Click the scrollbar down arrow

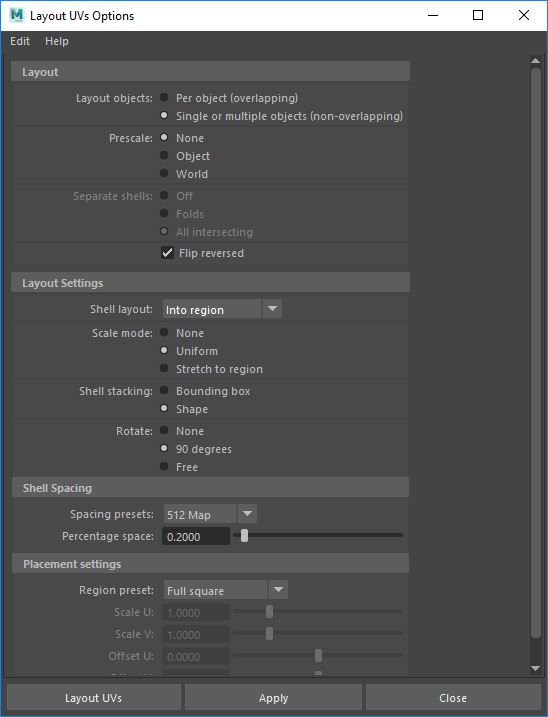click(536, 669)
